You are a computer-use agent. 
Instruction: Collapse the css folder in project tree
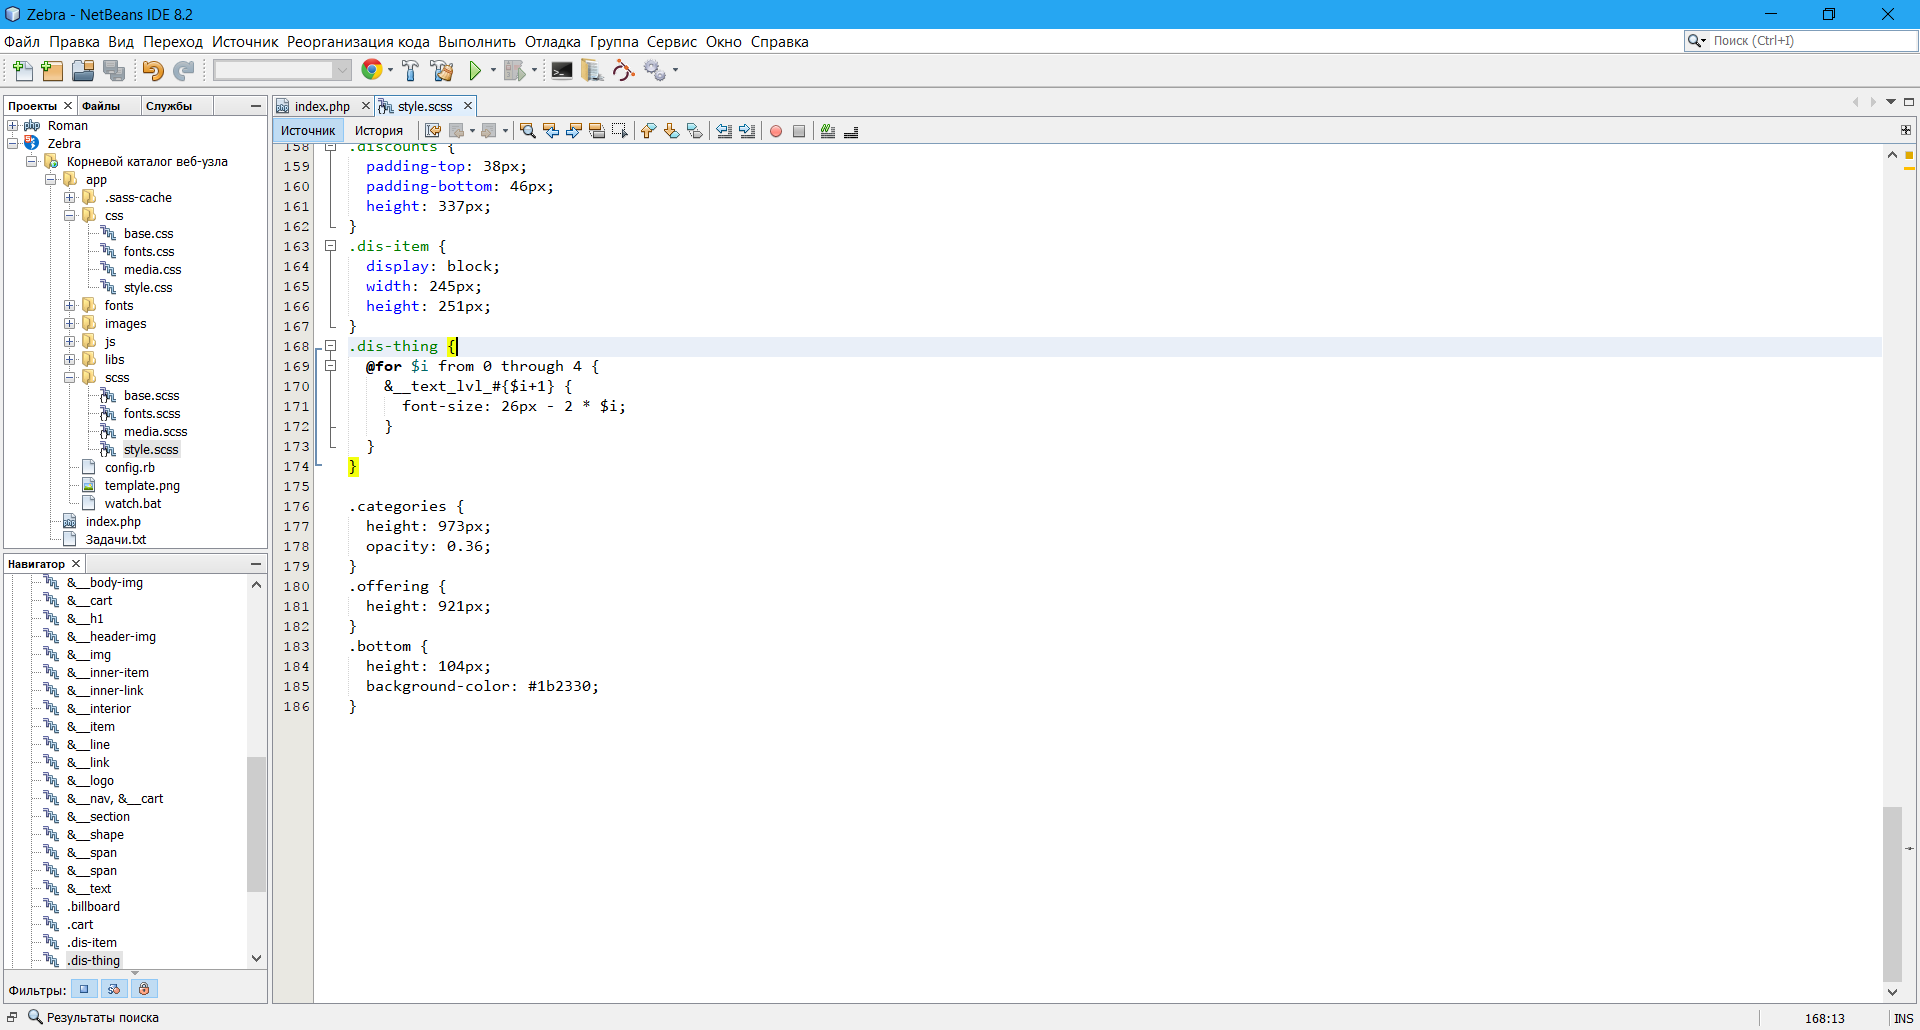[x=70, y=215]
